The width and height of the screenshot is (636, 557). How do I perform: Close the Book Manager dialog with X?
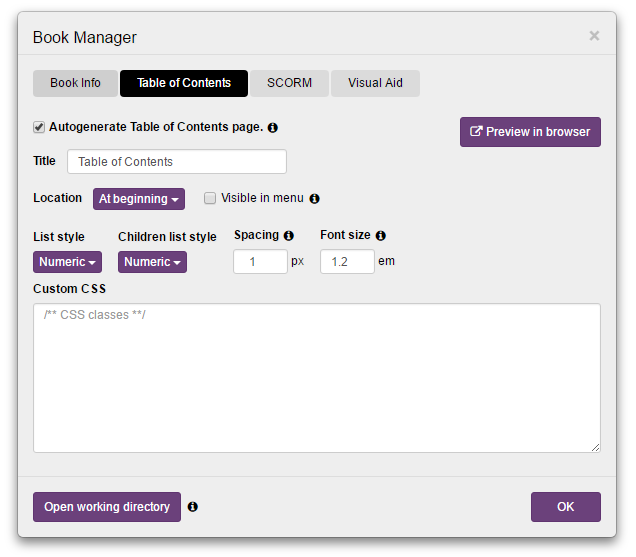[594, 36]
